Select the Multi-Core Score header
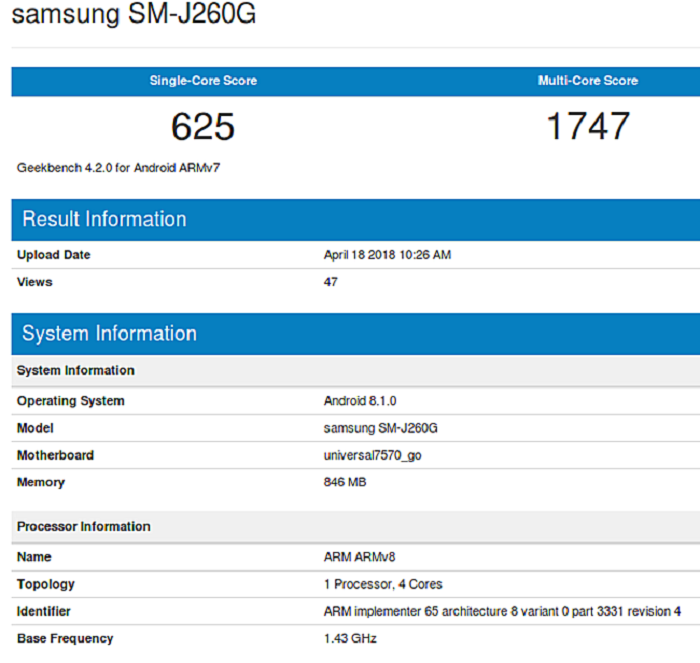 tap(588, 81)
